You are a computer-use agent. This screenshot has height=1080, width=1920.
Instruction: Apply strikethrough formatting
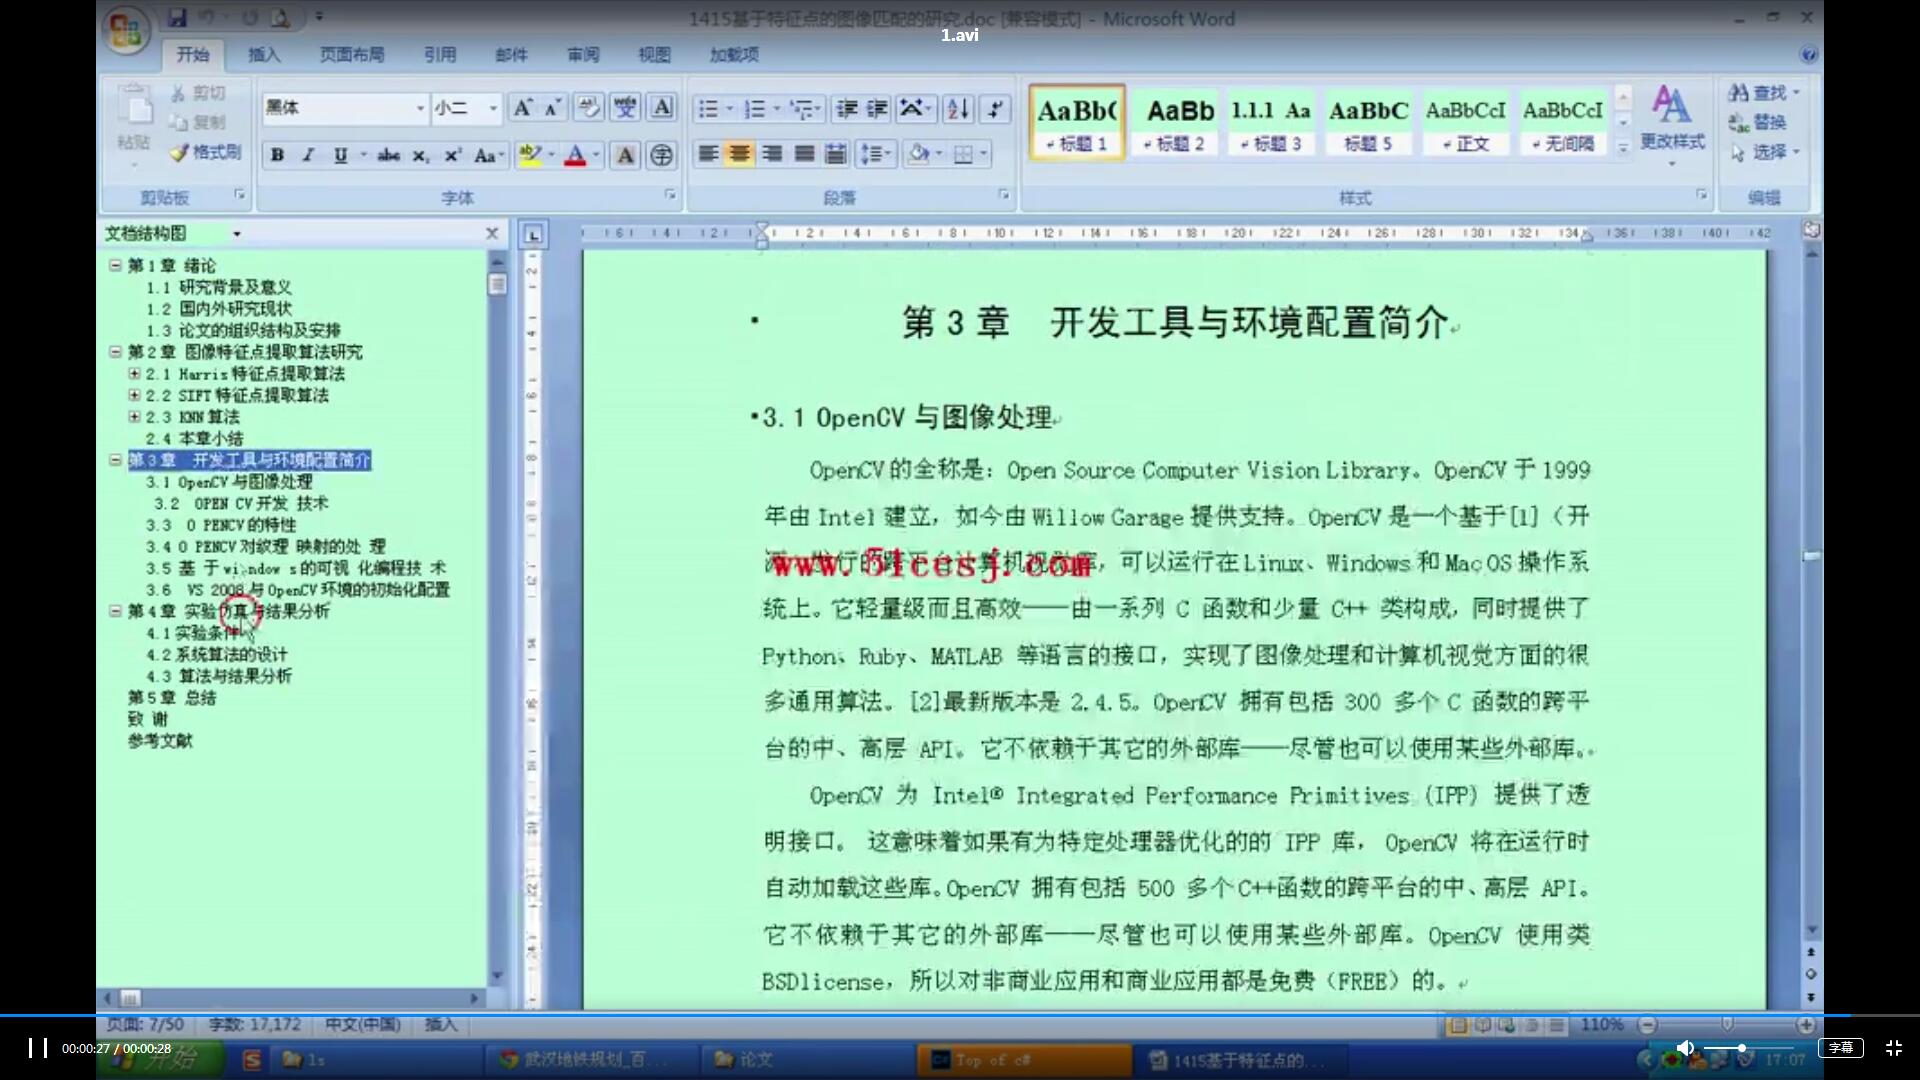tap(388, 155)
